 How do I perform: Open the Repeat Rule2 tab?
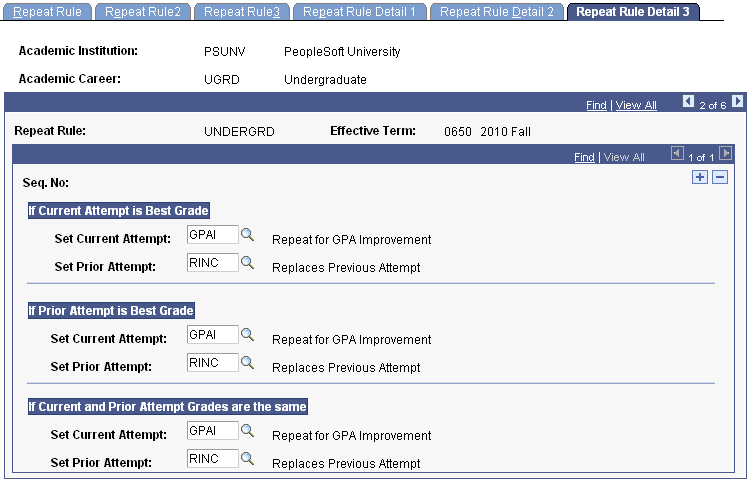[143, 12]
